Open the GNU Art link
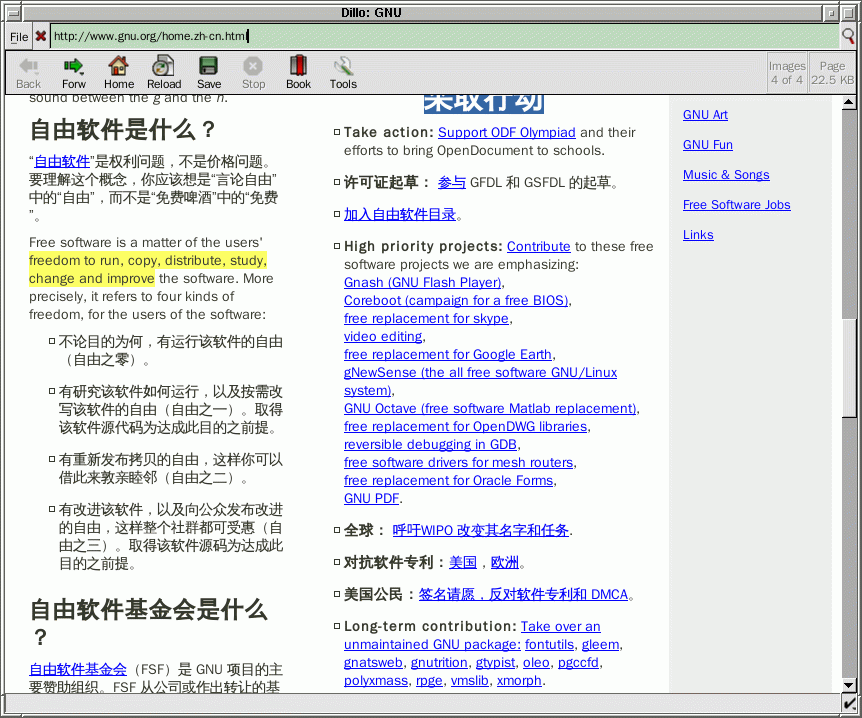Viewport: 862px width, 718px height. point(705,115)
